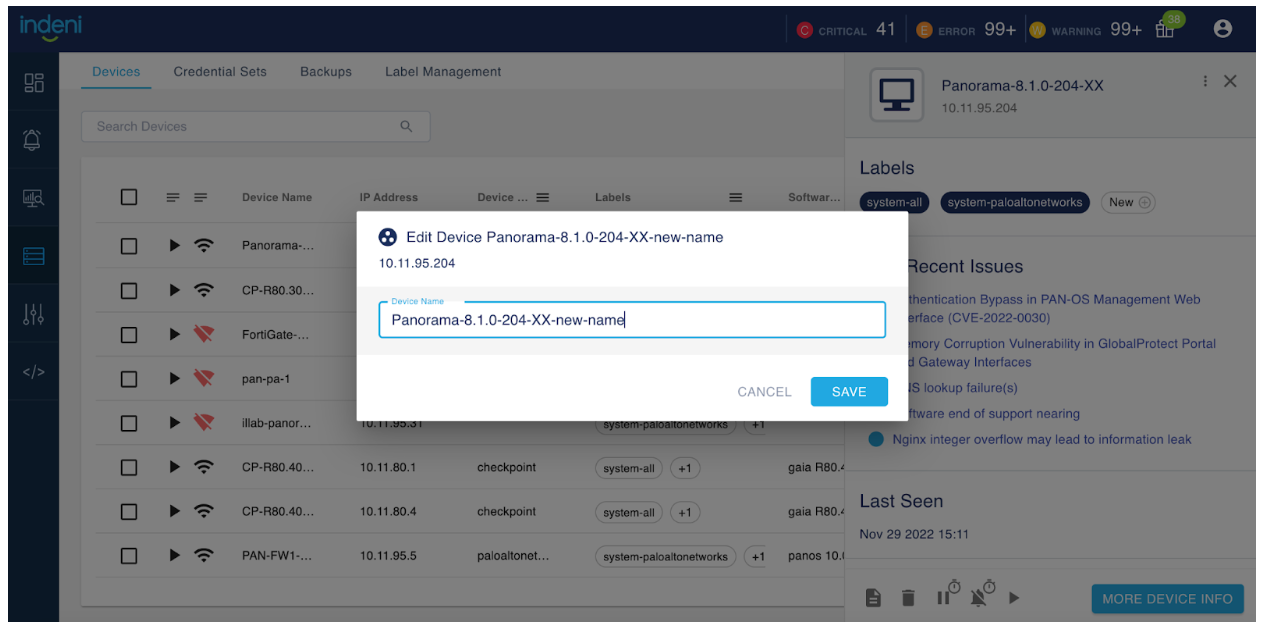Click the muted bell timer icon
The width and height of the screenshot is (1264, 632).
pyautogui.click(x=981, y=595)
